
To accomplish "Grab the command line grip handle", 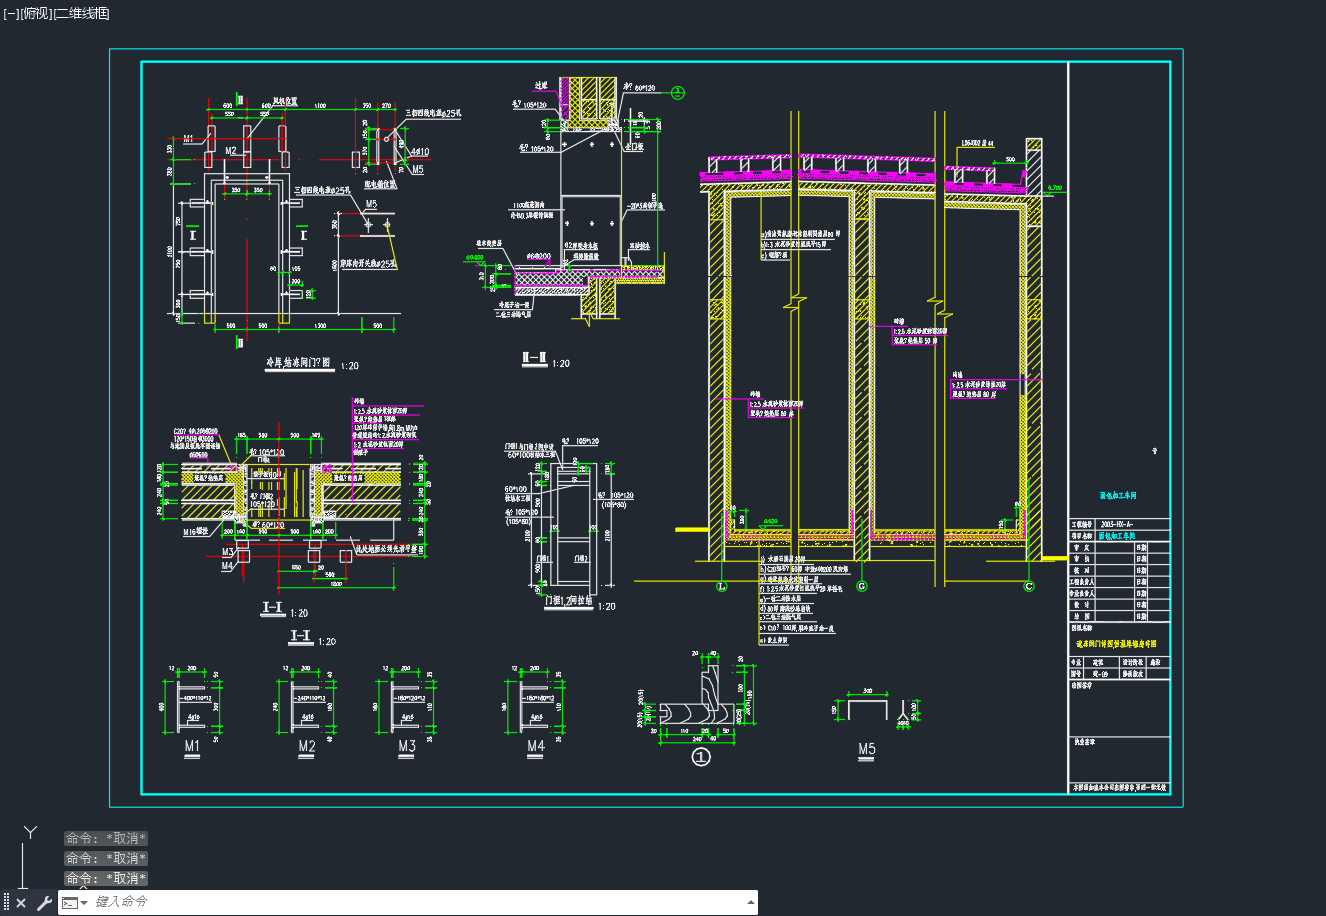I will click(x=6, y=902).
